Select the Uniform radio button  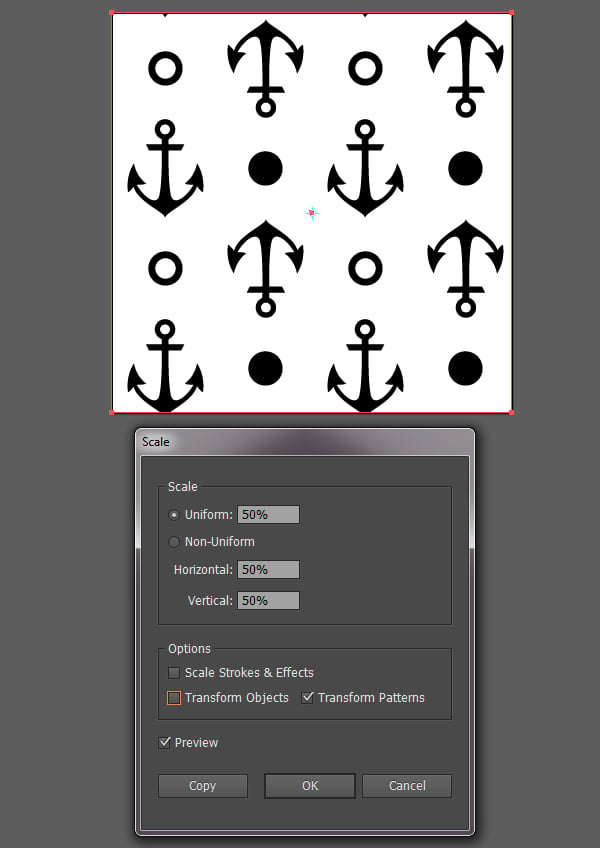[x=174, y=515]
